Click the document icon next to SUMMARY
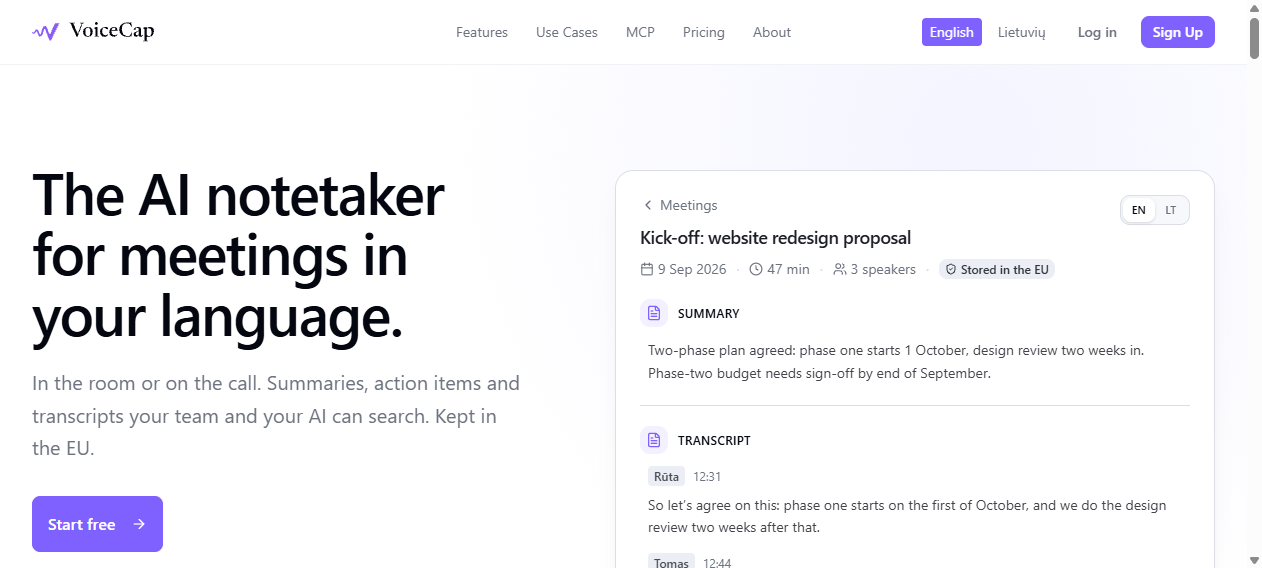Screen dimensions: 1262x568 tap(654, 313)
